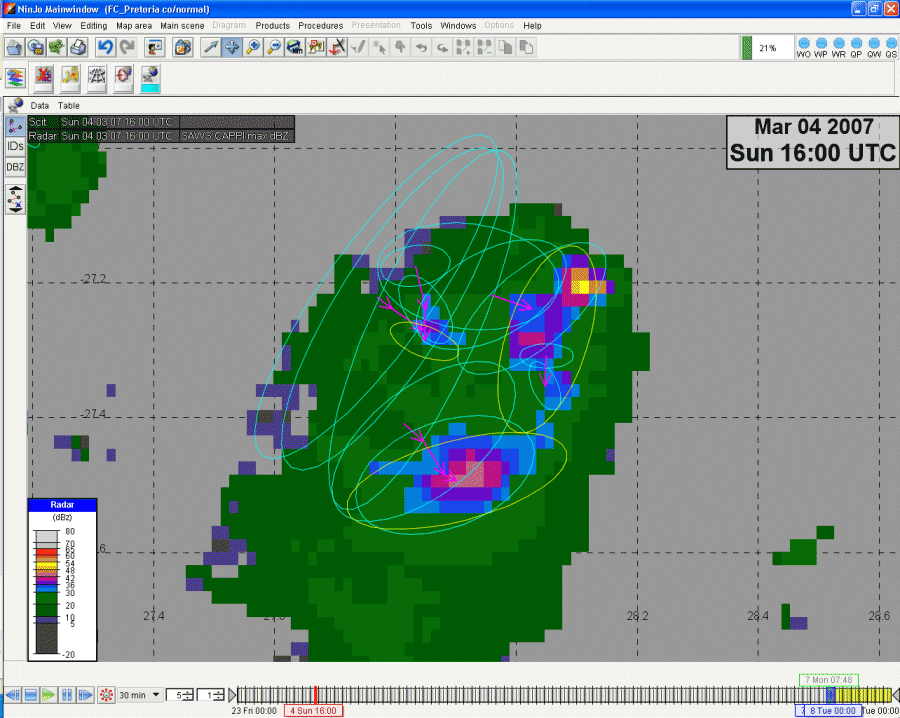The height and width of the screenshot is (718, 900).
Task: Open the Main scene menu
Action: [x=182, y=26]
